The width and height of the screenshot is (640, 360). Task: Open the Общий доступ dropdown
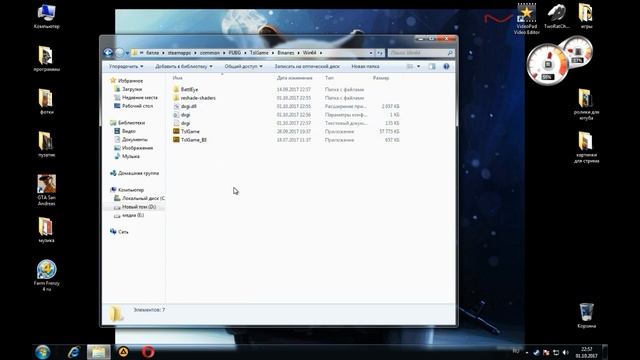pos(243,66)
